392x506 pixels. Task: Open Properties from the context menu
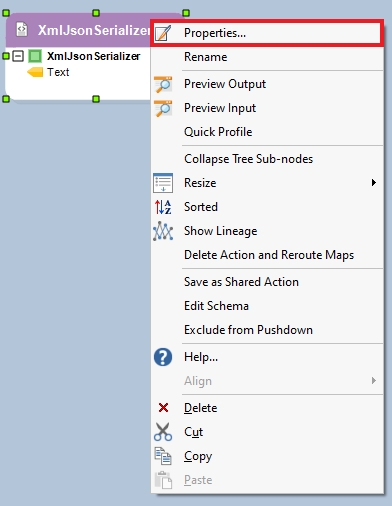[266, 33]
